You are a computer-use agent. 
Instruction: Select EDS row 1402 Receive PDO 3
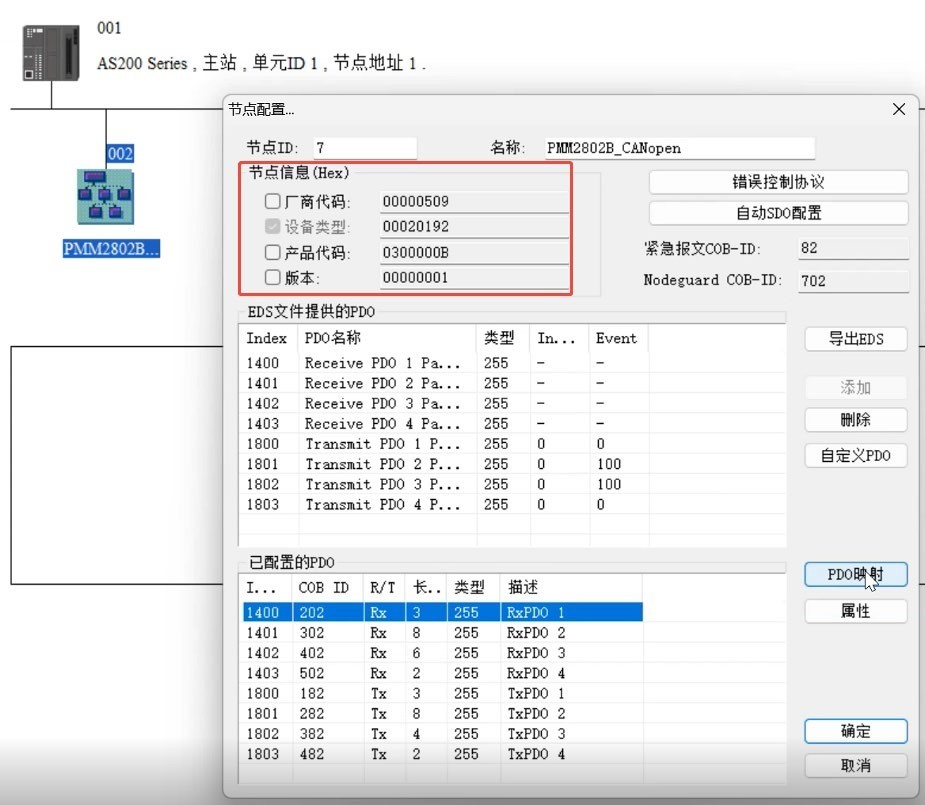coord(512,403)
